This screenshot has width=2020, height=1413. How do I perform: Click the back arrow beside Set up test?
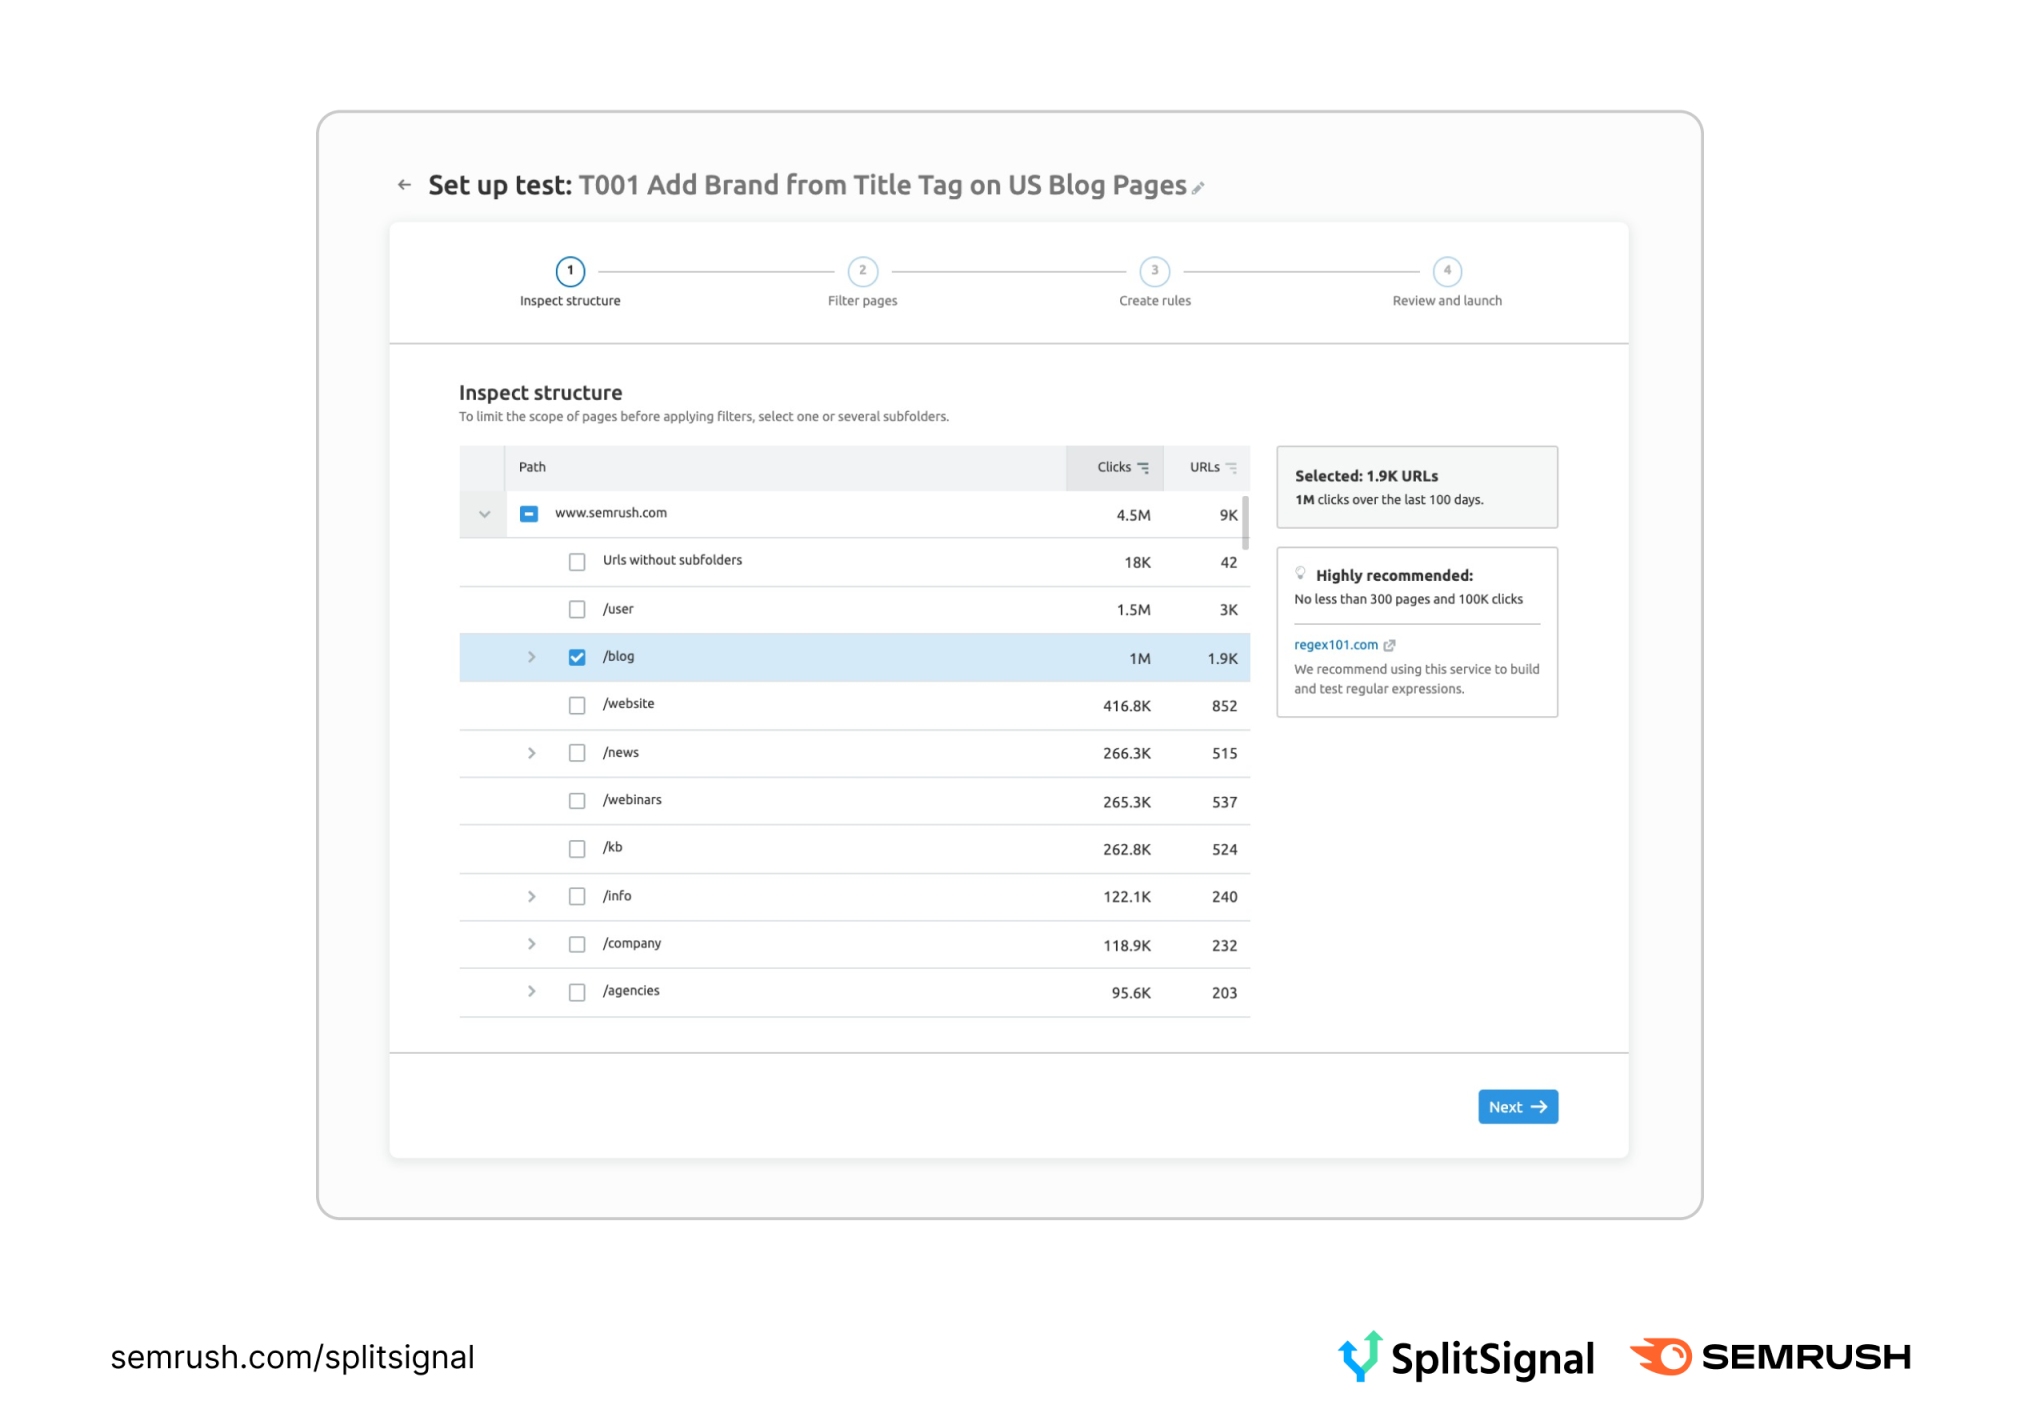coord(404,185)
